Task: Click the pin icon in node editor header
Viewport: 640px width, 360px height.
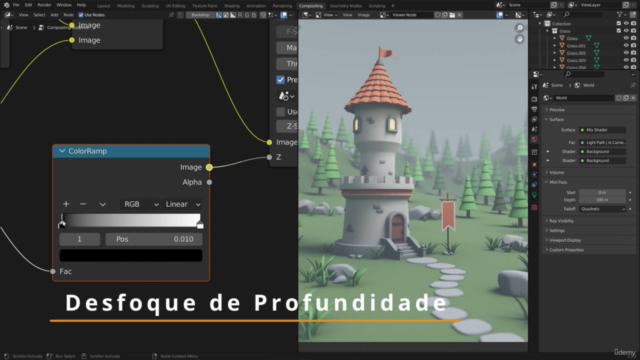Action: click(x=171, y=15)
